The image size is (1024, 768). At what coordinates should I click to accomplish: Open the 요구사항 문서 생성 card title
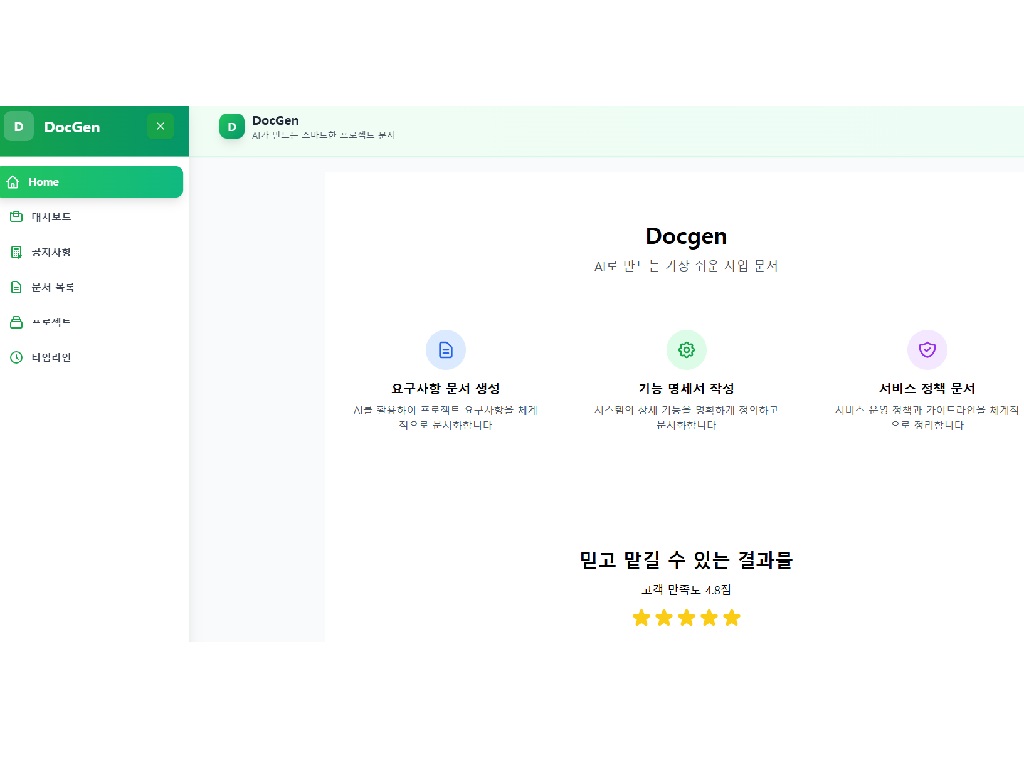click(x=446, y=388)
